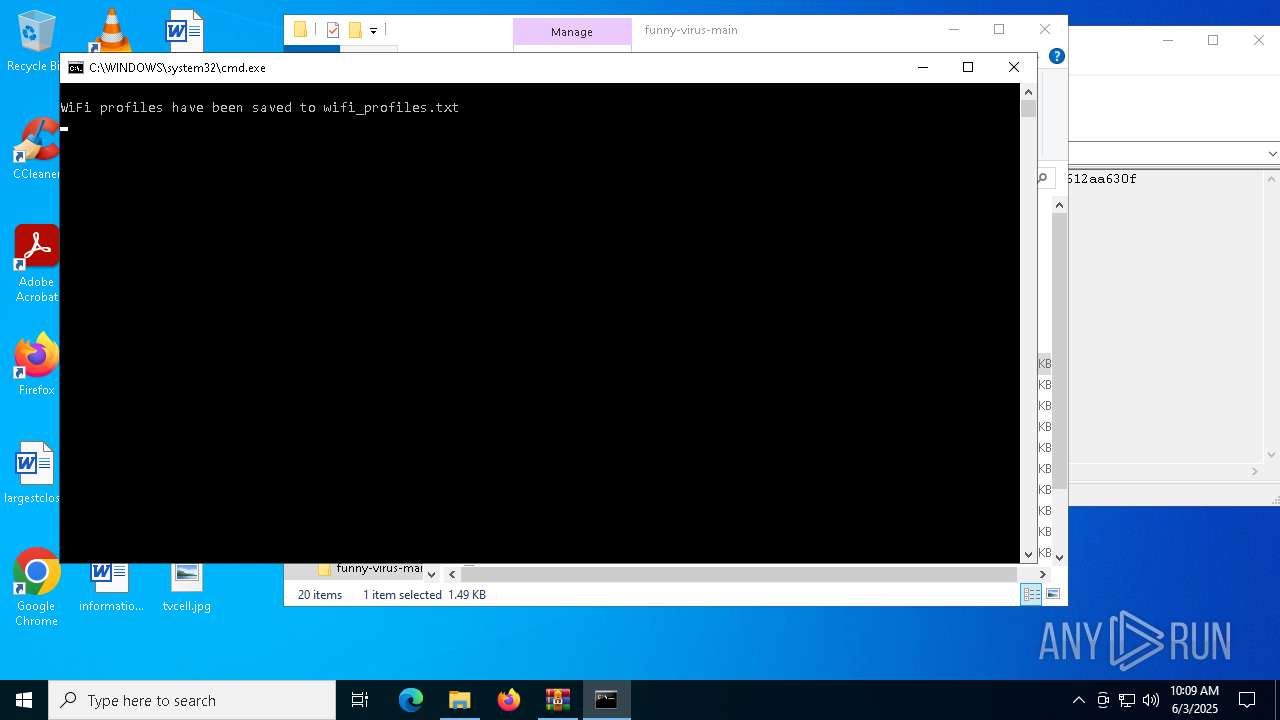Click the cmd.exe vertical scrollbar thumb
The width and height of the screenshot is (1280, 720).
tap(1028, 108)
